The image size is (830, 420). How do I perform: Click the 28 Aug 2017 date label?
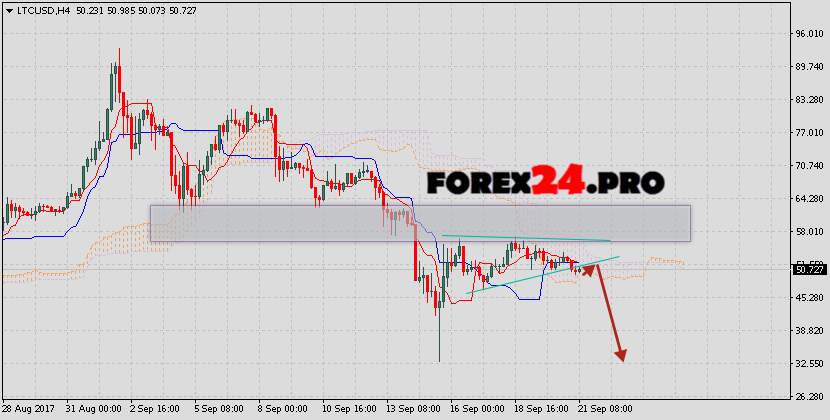pyautogui.click(x=28, y=410)
